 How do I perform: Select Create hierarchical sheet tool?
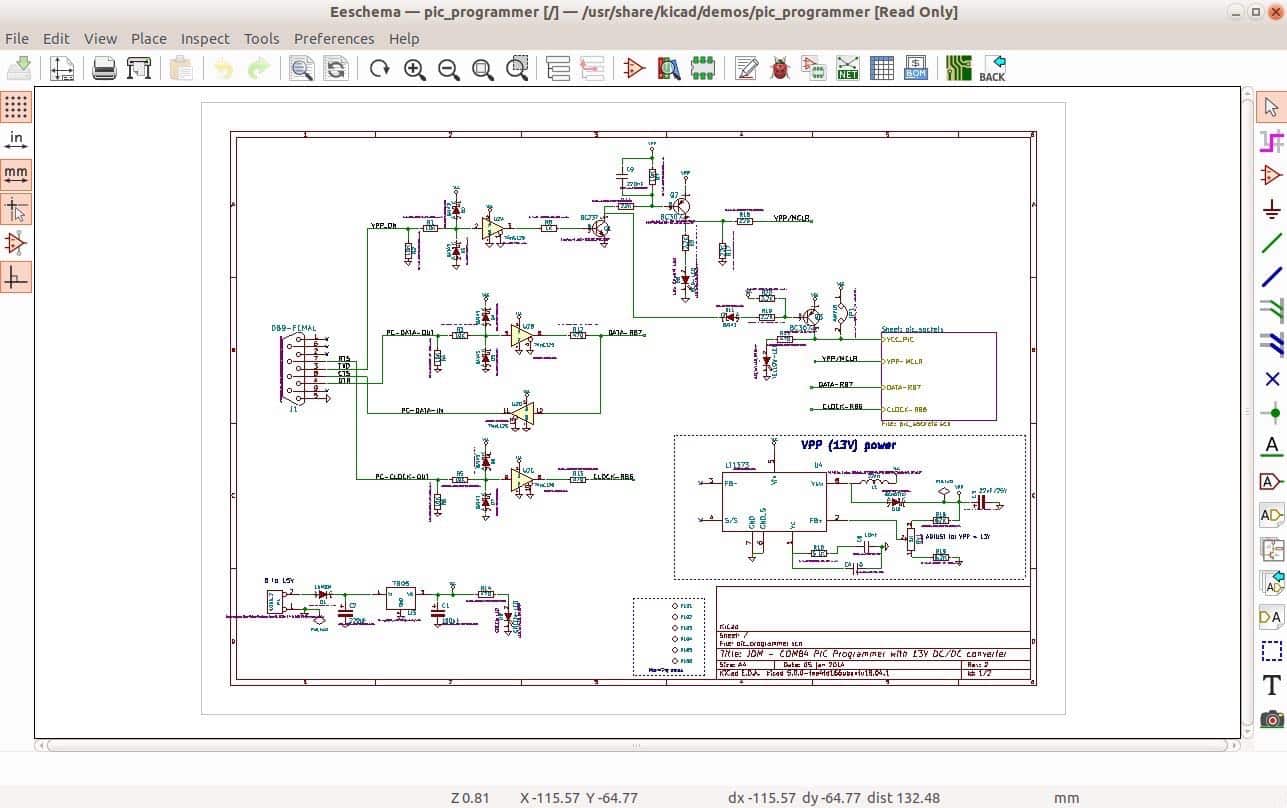point(1271,549)
